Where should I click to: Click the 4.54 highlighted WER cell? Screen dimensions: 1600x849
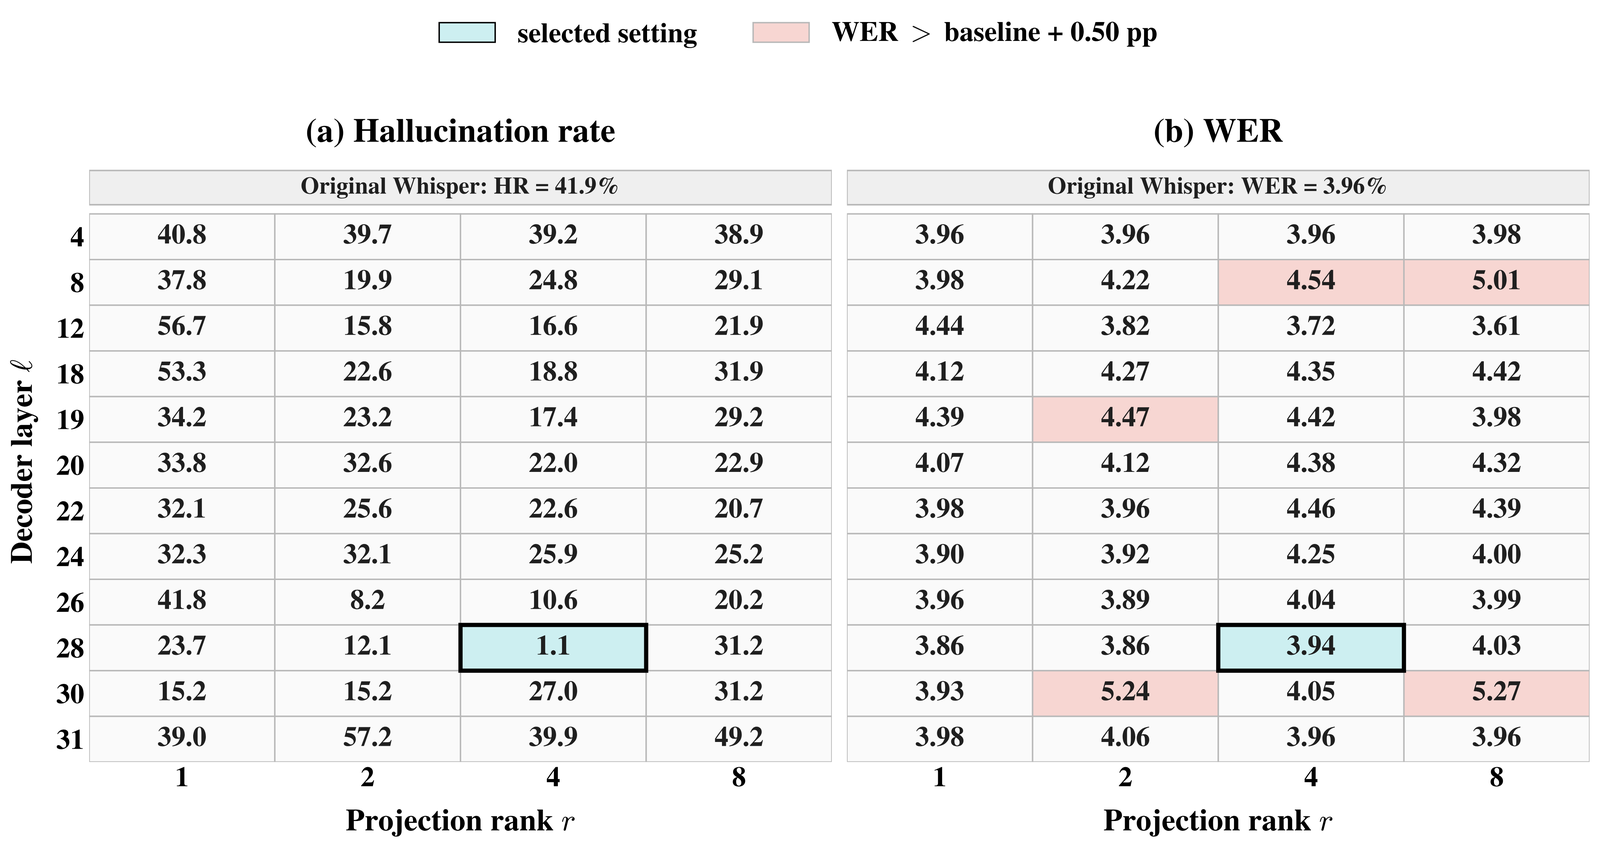click(x=1311, y=282)
